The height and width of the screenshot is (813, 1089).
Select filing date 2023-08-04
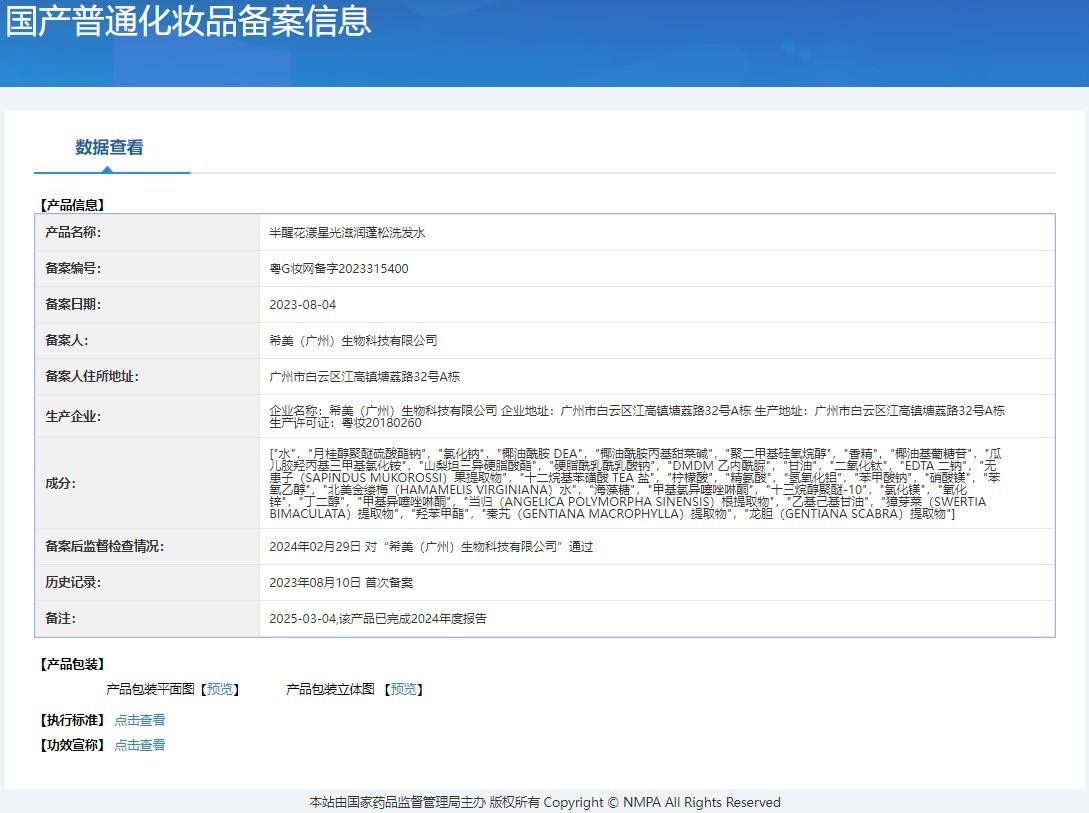303,305
